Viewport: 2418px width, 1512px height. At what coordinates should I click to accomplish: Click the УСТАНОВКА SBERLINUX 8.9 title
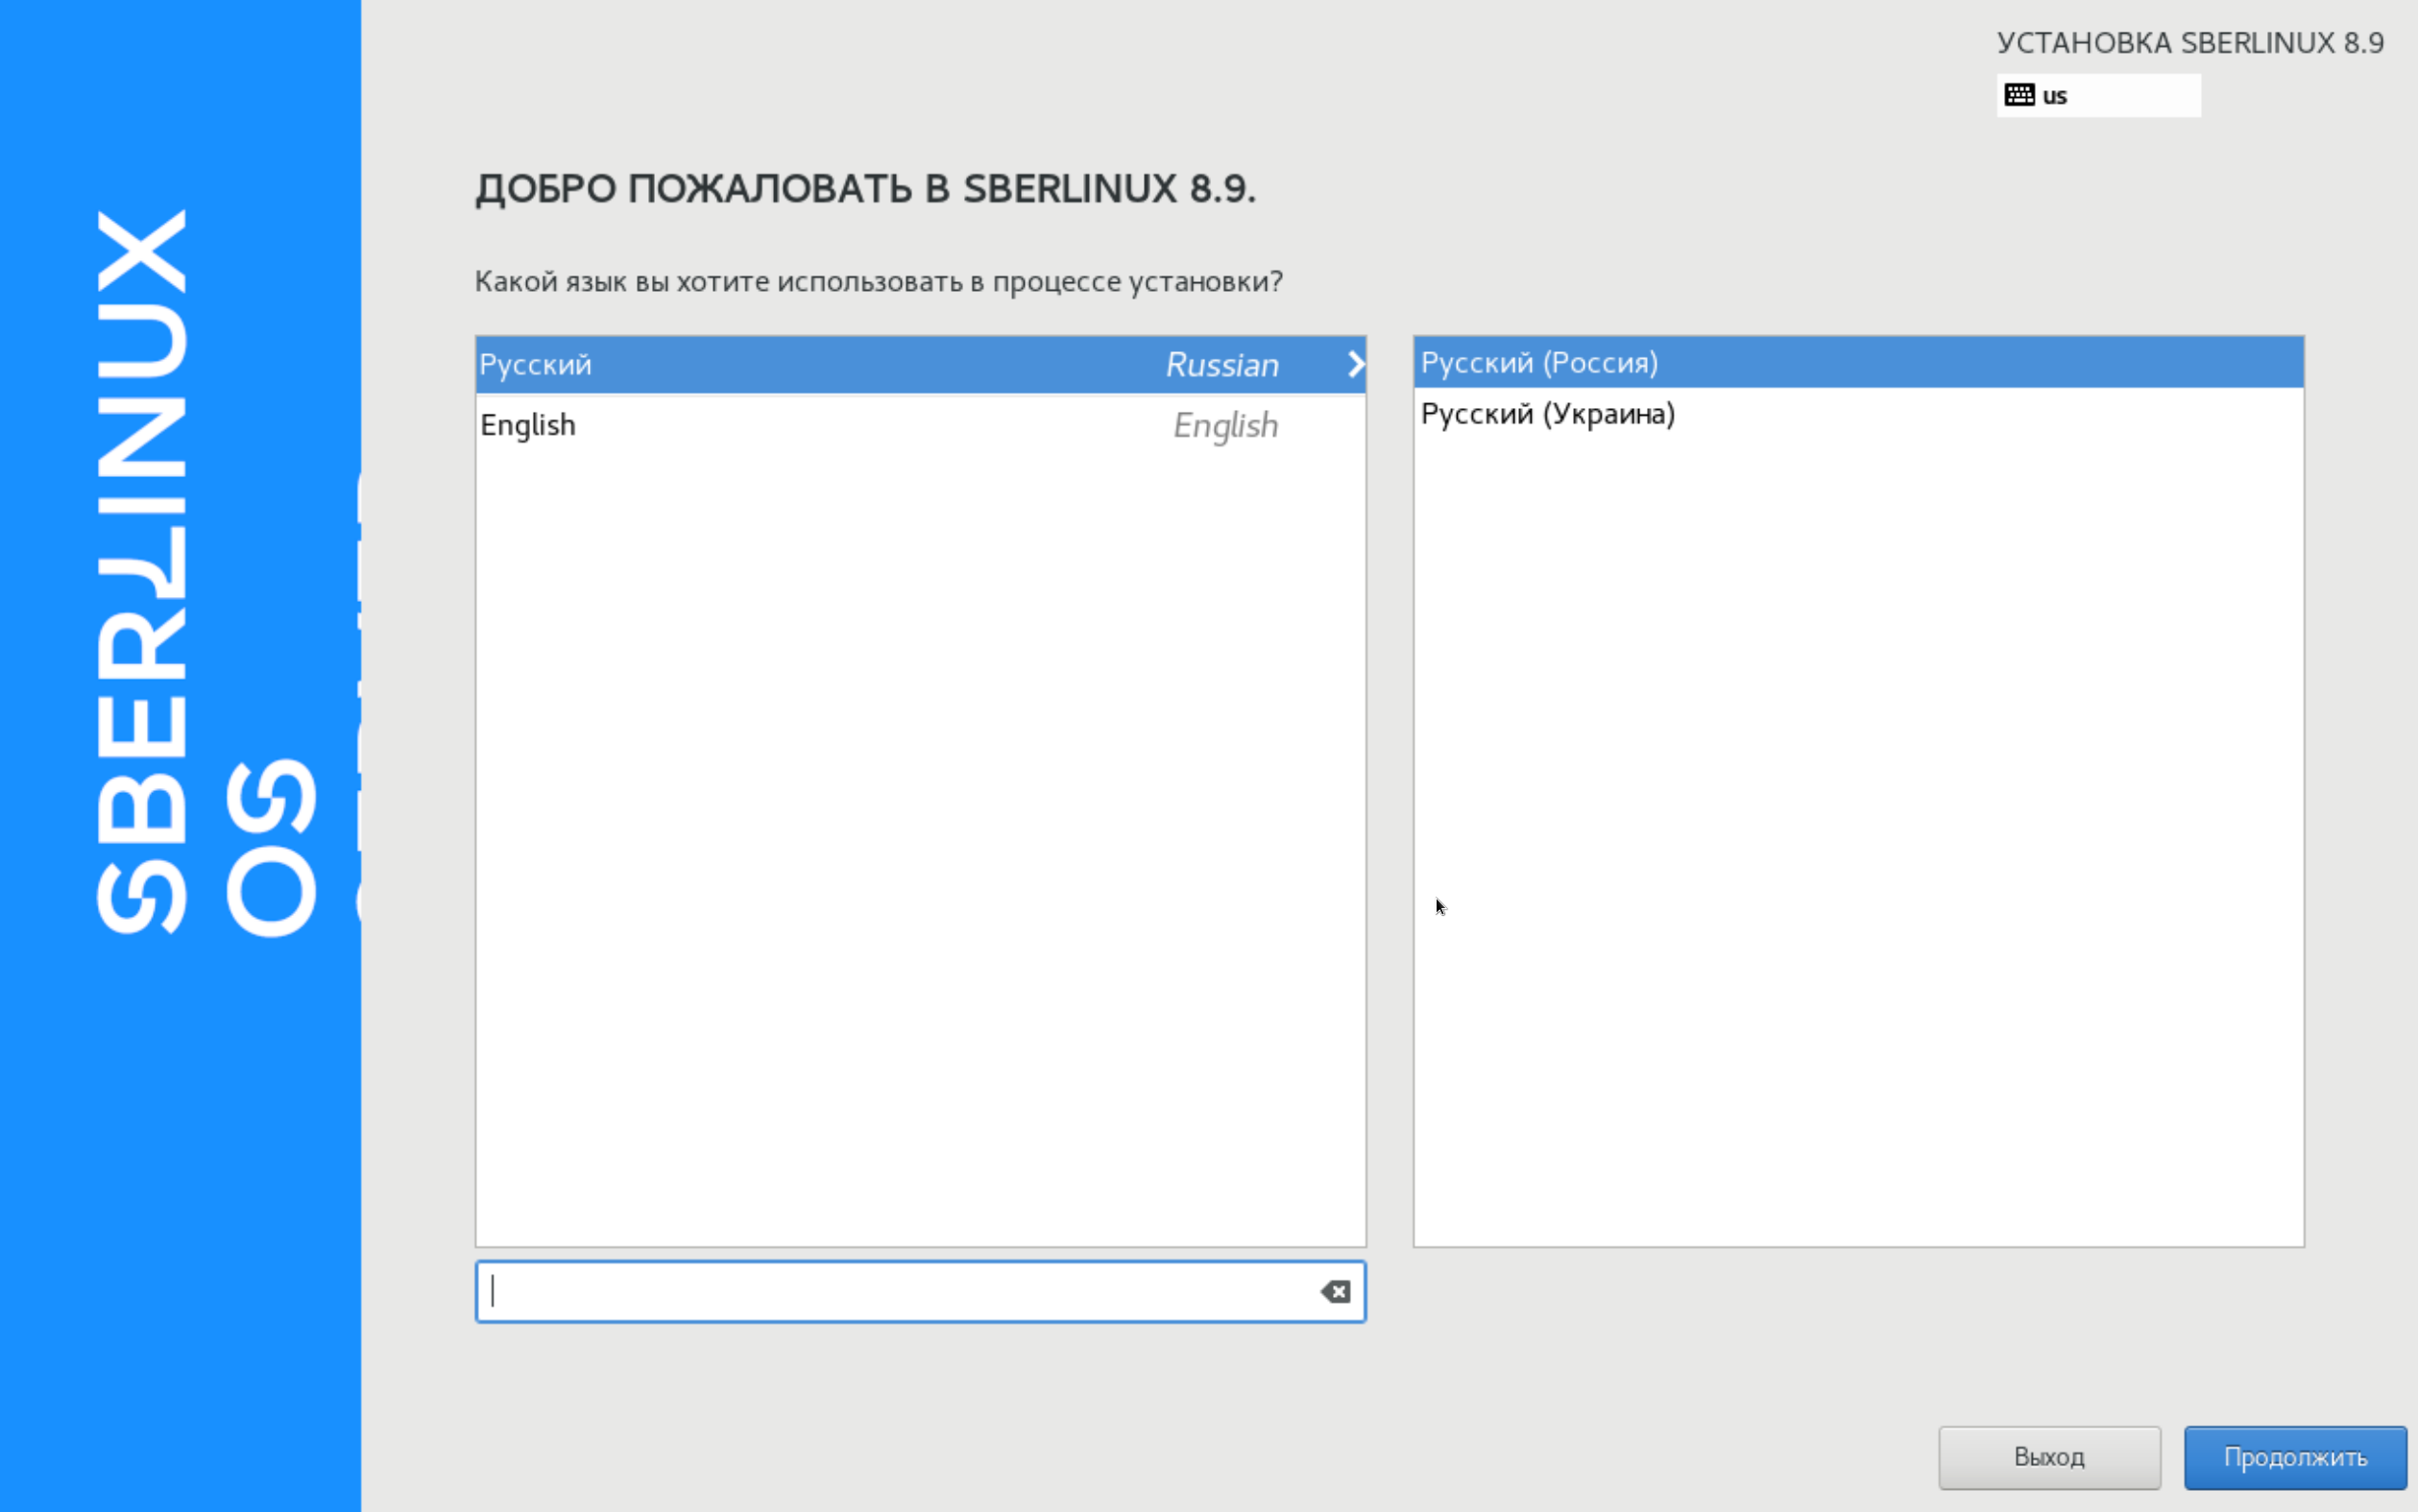coord(2190,43)
